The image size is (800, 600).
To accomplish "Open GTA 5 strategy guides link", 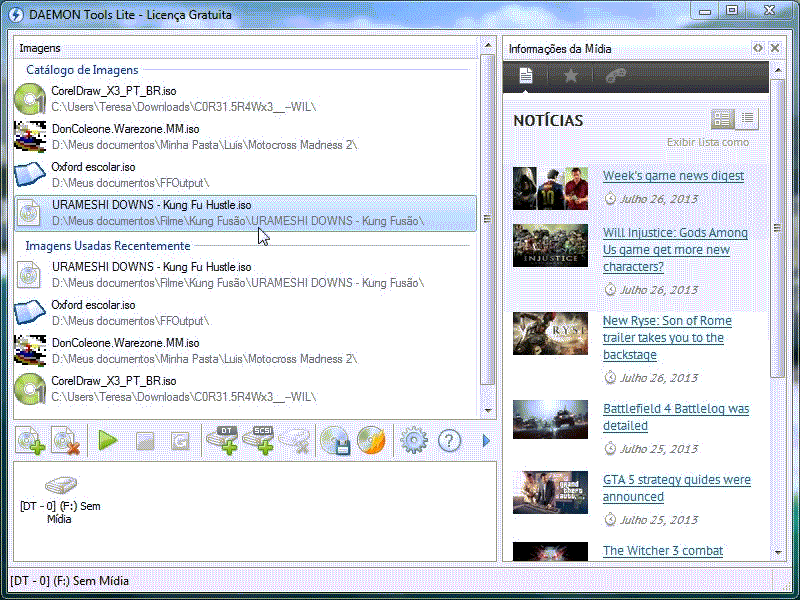I will point(677,488).
